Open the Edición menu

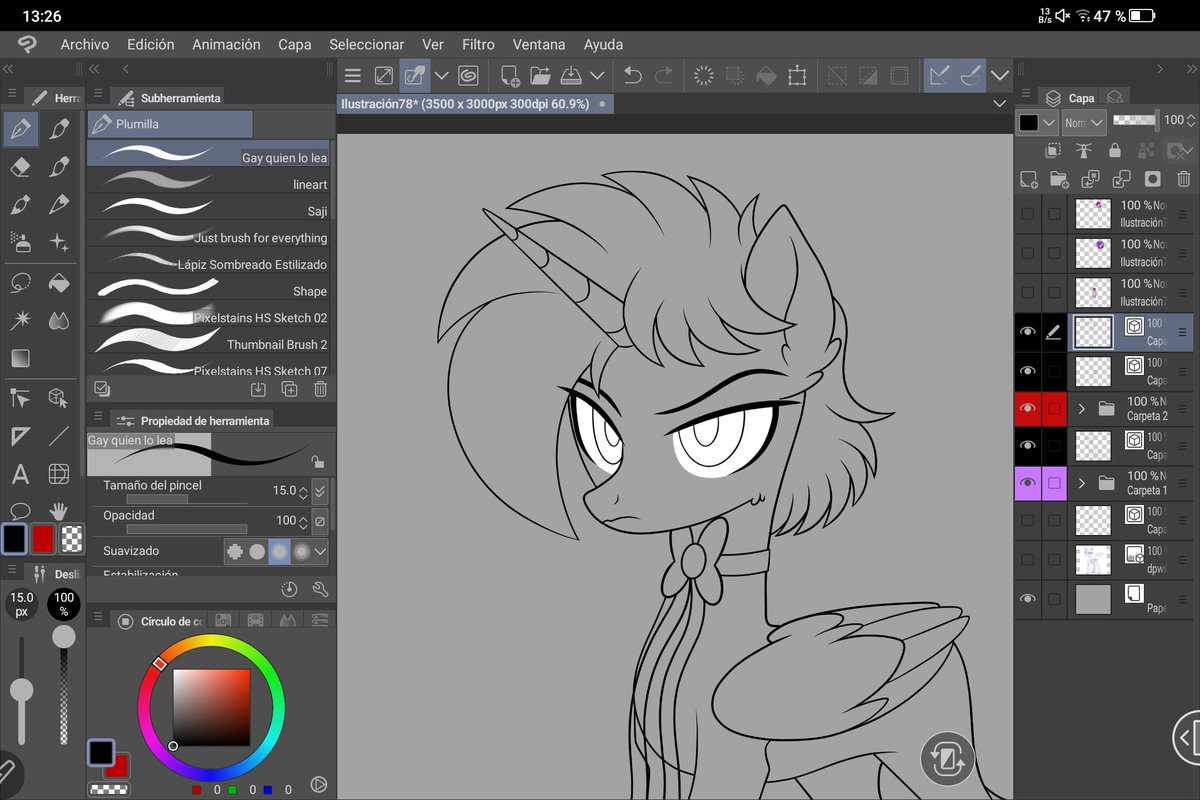coord(150,44)
